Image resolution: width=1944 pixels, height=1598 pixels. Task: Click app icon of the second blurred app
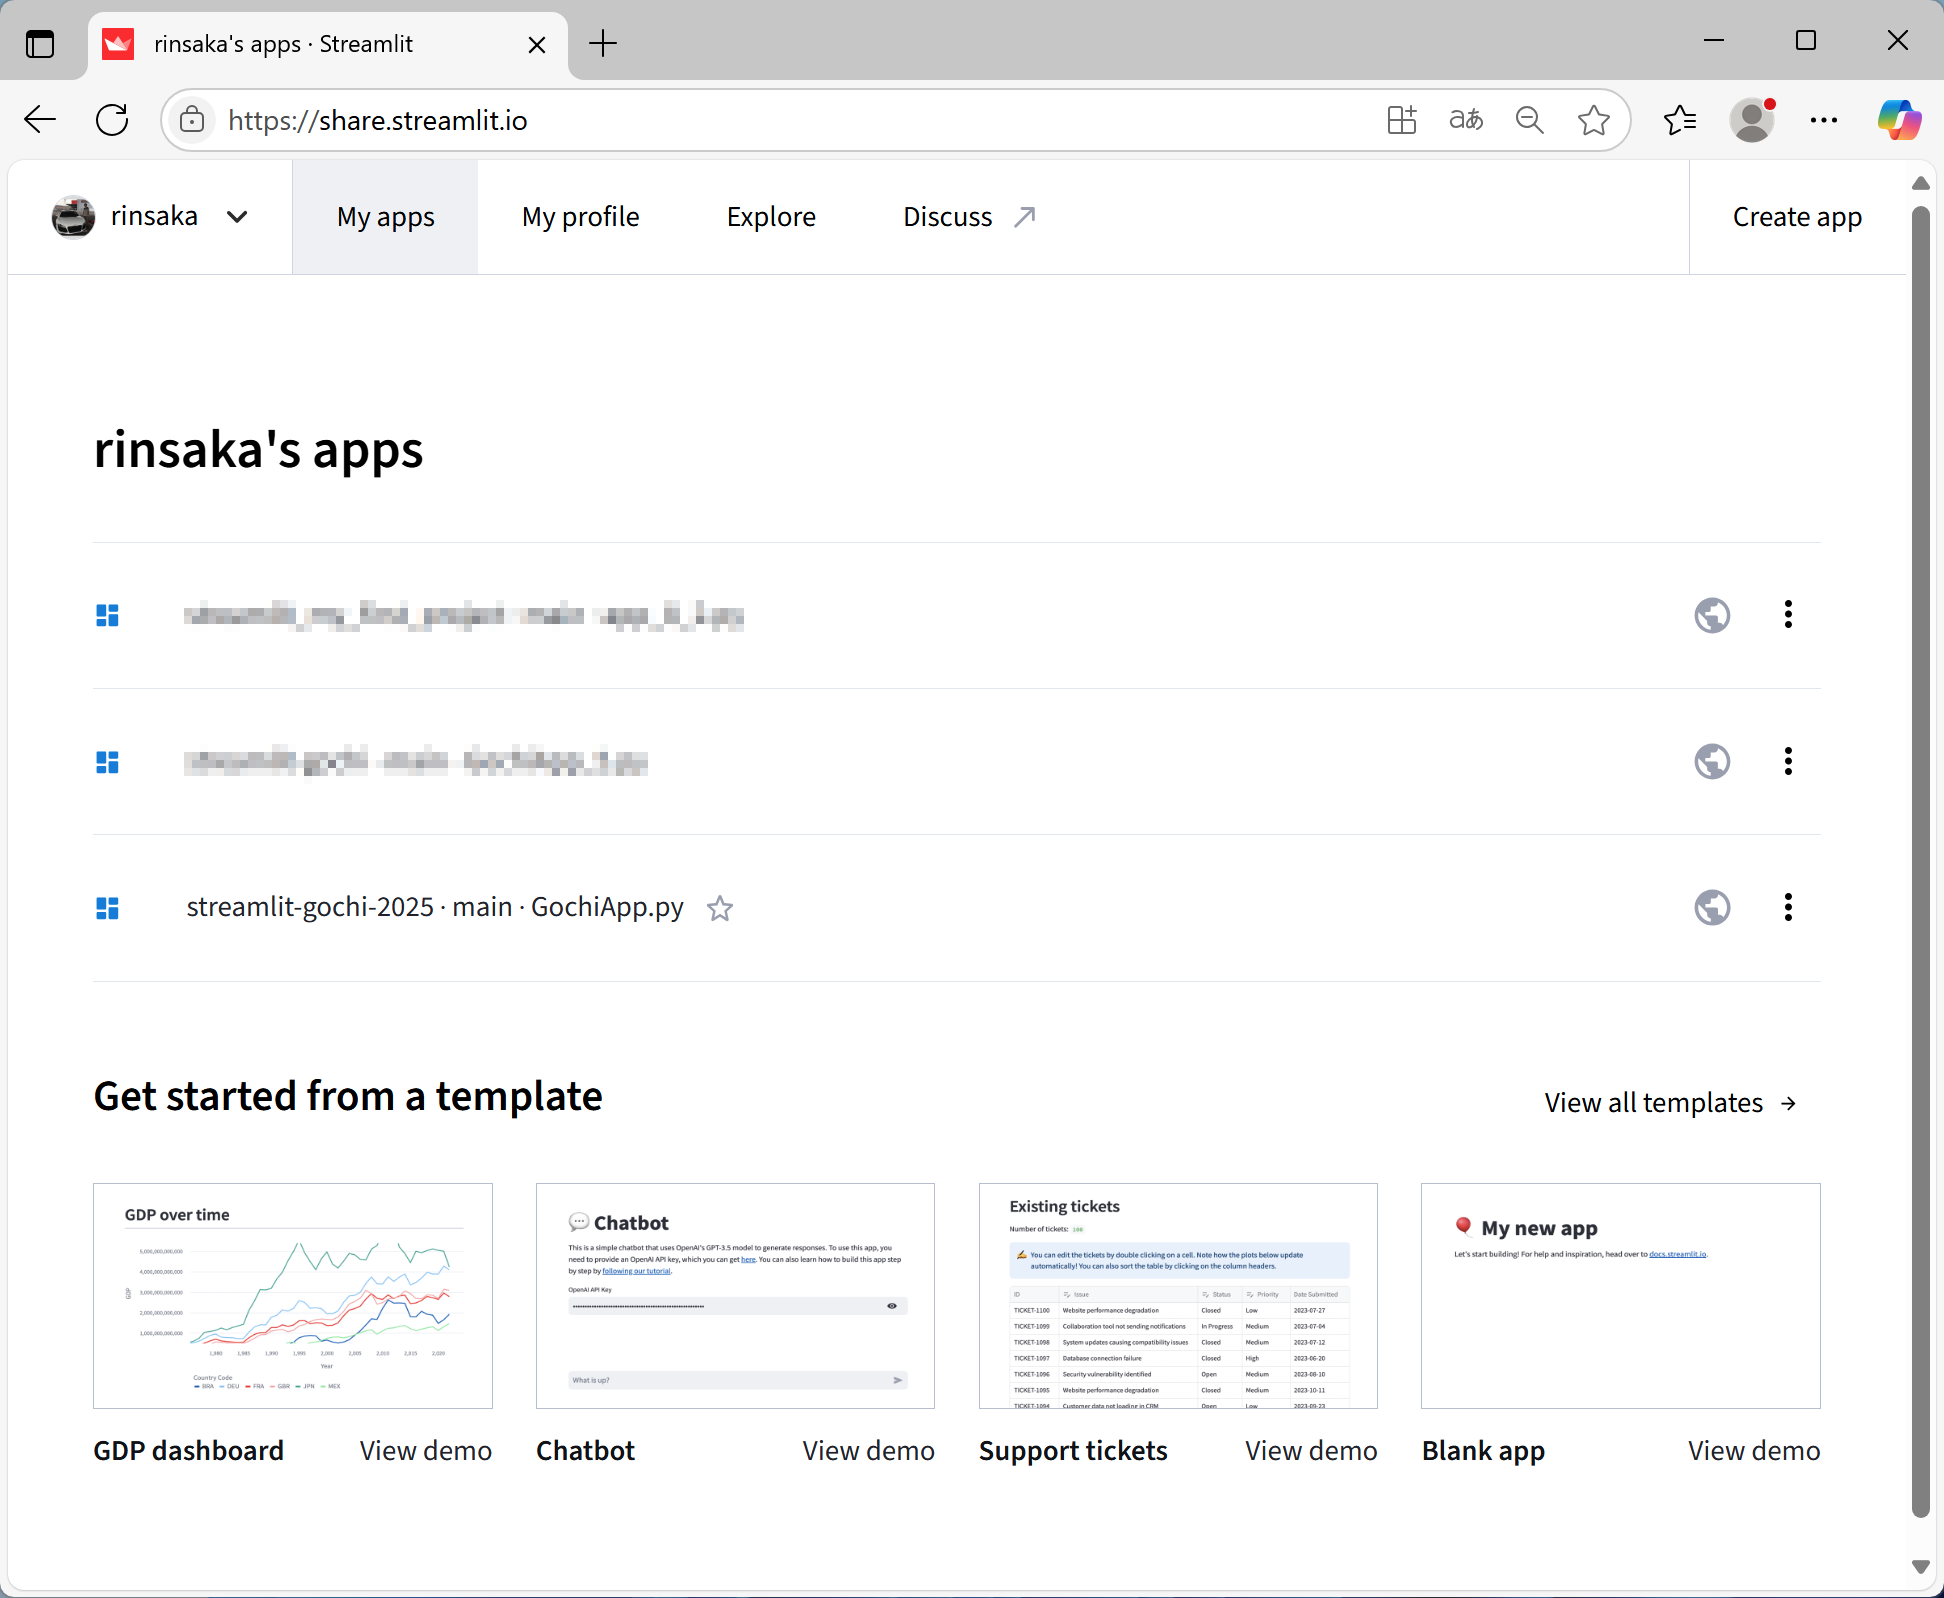pyautogui.click(x=107, y=762)
